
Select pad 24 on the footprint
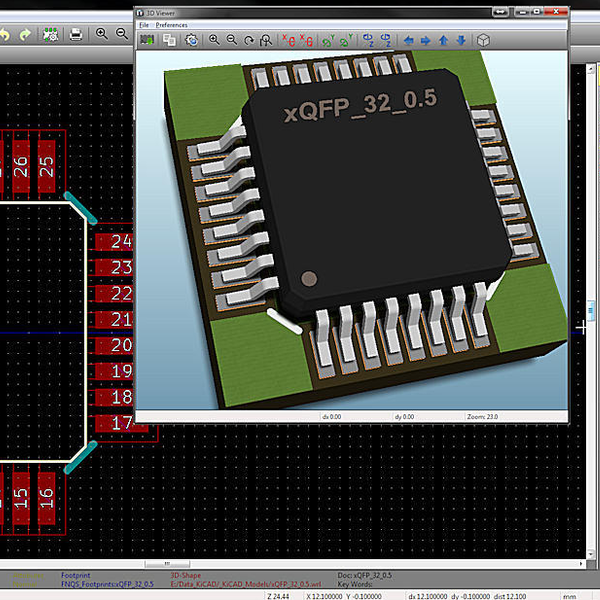click(121, 241)
